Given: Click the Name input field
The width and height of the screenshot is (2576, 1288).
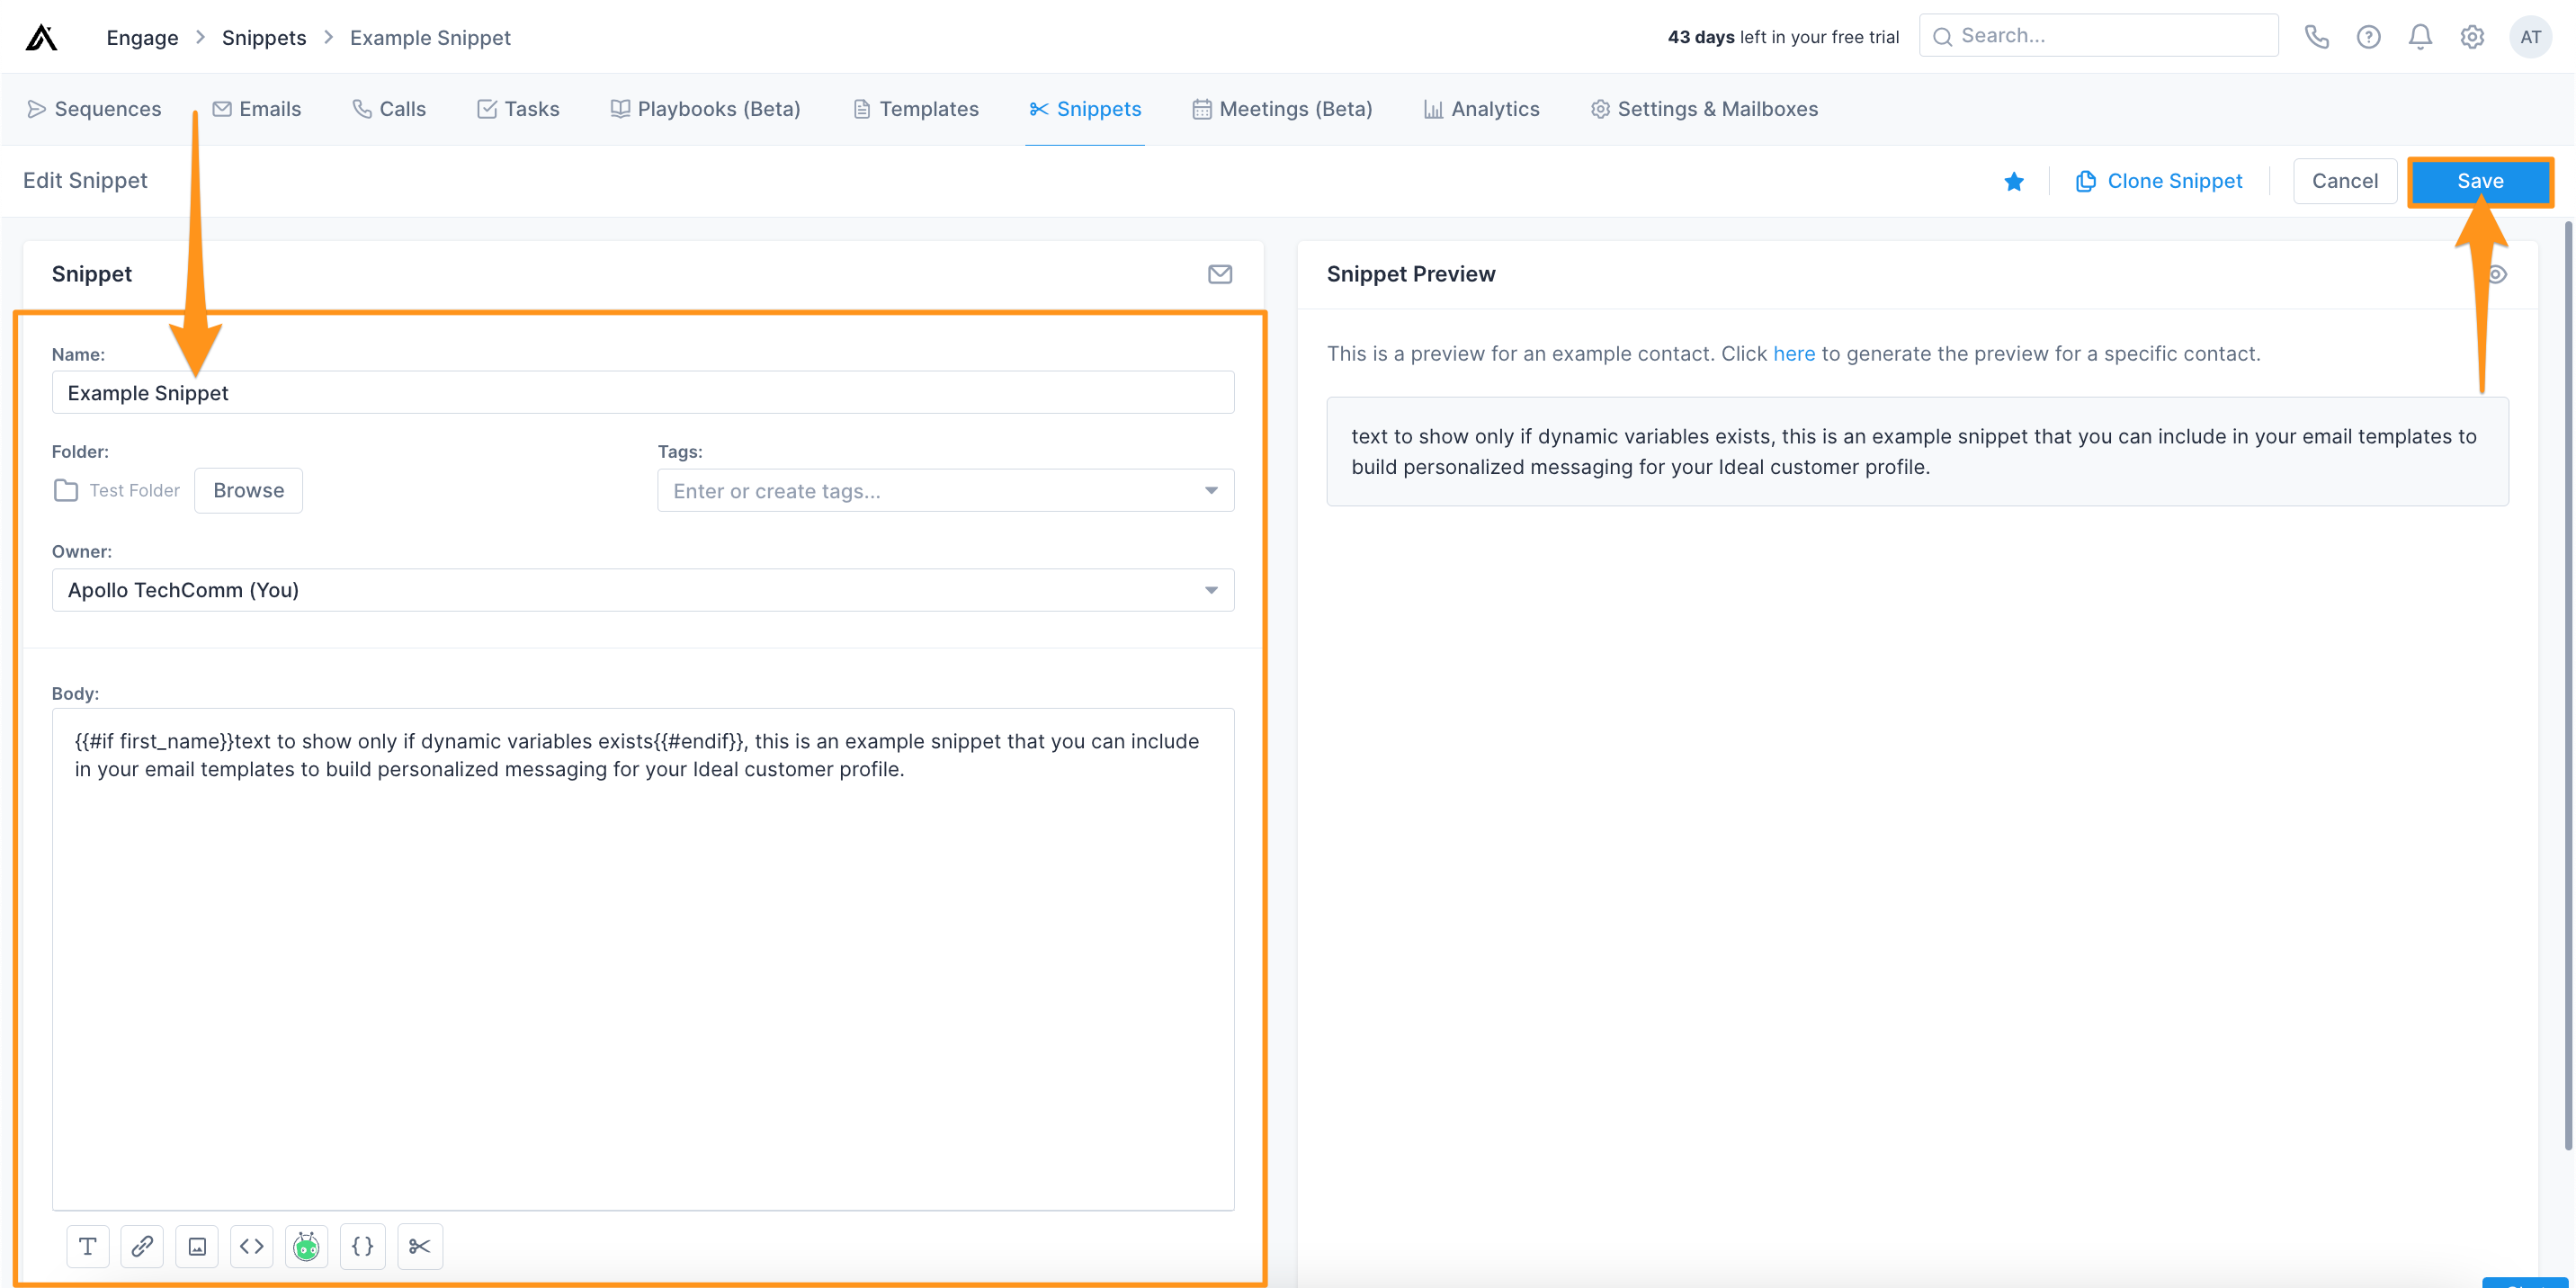Looking at the screenshot, I should click(643, 392).
